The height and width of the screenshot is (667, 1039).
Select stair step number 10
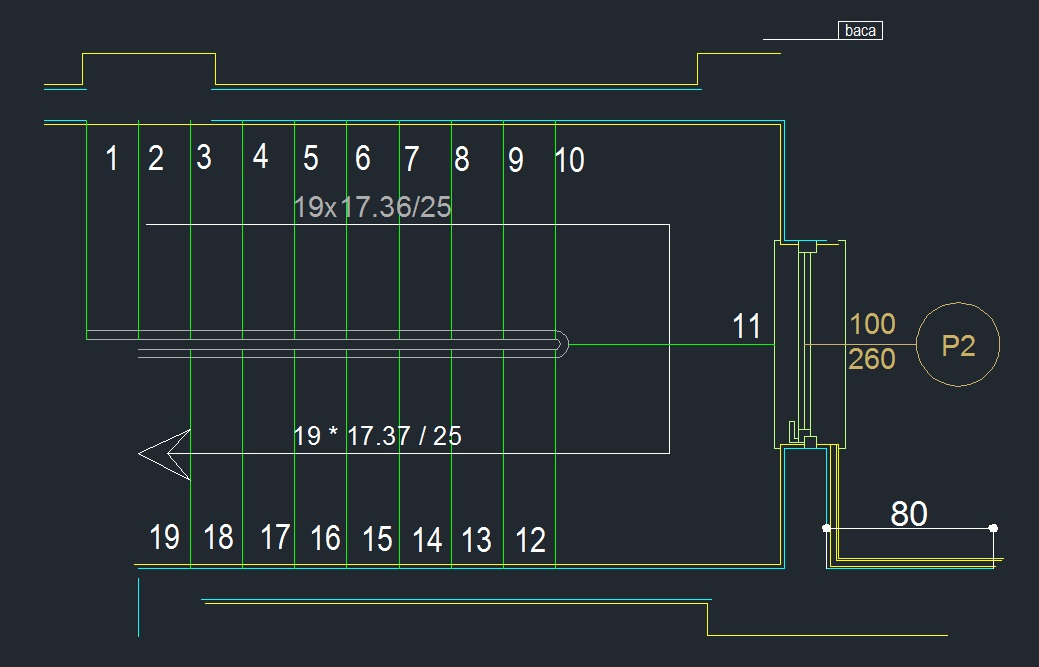(569, 160)
